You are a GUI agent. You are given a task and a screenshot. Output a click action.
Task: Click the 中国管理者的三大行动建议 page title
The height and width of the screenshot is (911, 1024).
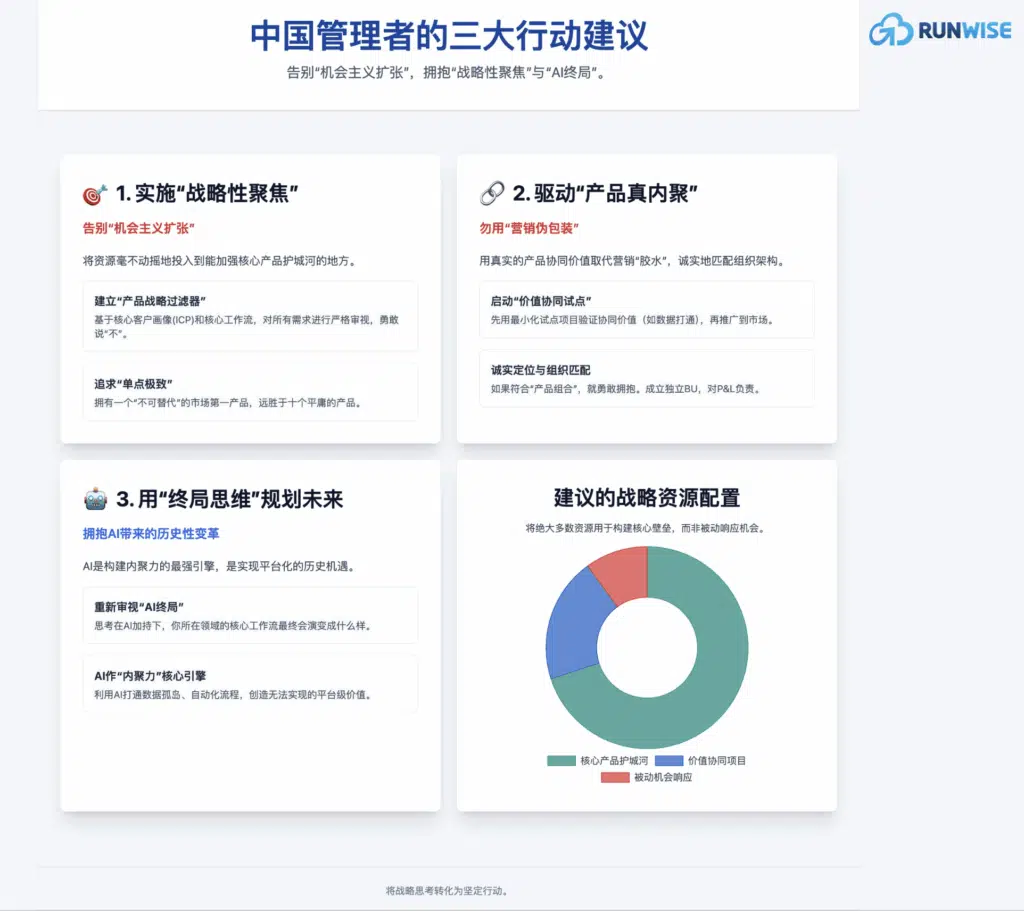tap(448, 35)
